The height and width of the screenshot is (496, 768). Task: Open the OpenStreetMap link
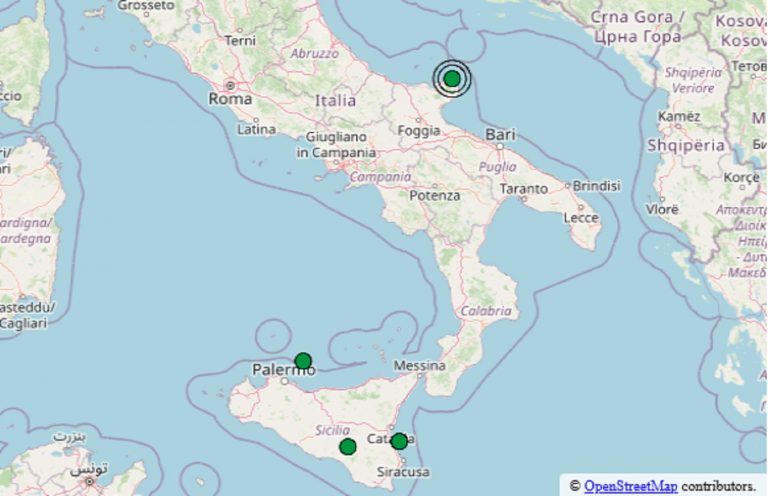630,486
